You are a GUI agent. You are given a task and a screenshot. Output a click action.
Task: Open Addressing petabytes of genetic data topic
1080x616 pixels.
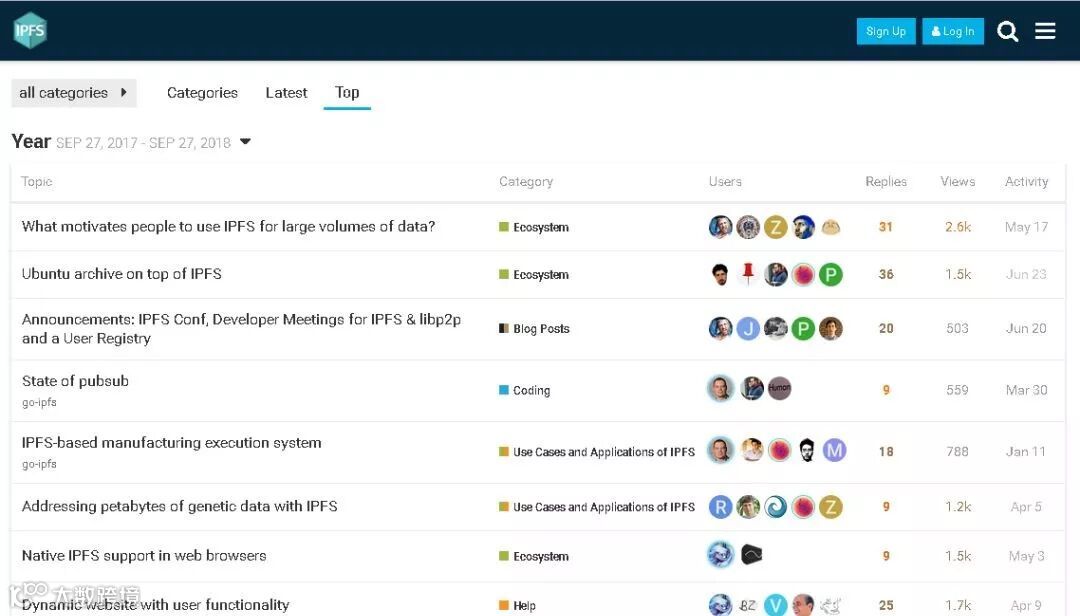[179, 506]
